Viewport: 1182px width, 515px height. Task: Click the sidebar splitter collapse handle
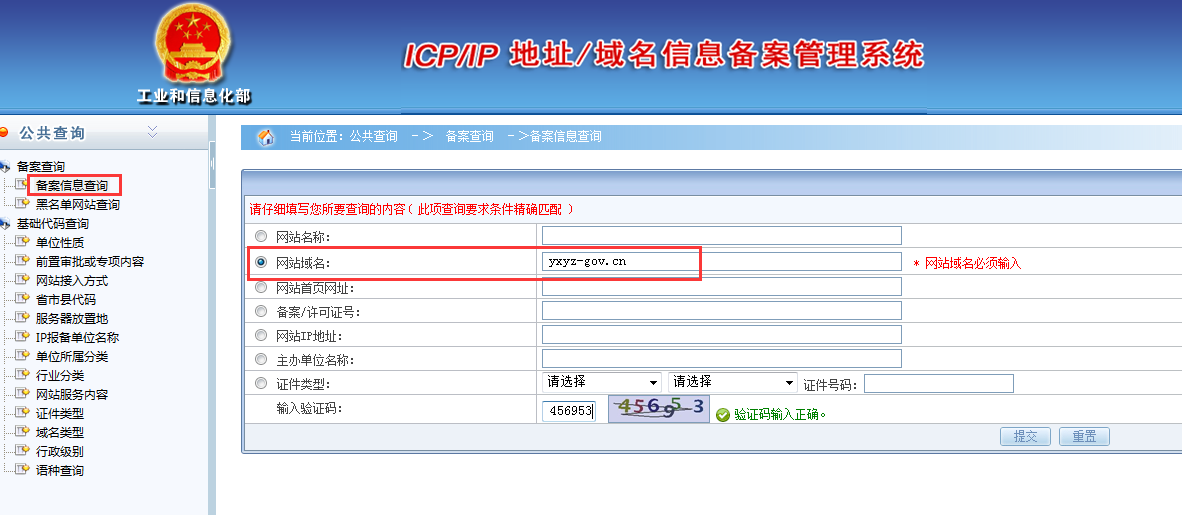(x=212, y=165)
